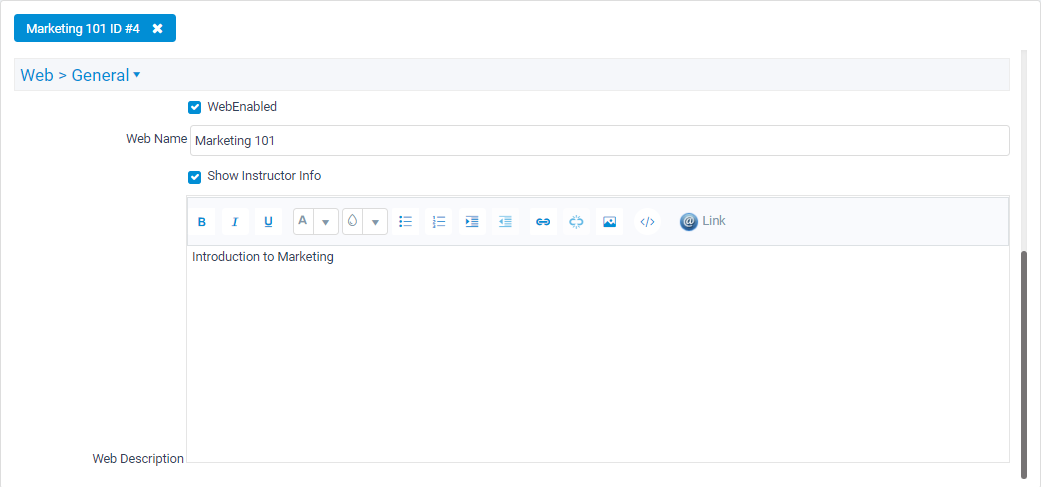Viewport: 1041px width, 487px height.
Task: Open the background color dropdown arrow
Action: tap(375, 222)
